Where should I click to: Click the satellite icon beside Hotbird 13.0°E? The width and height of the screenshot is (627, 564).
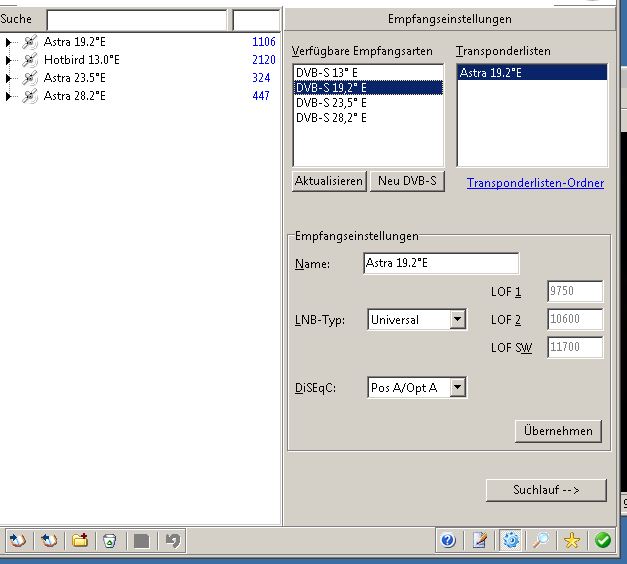click(x=30, y=60)
